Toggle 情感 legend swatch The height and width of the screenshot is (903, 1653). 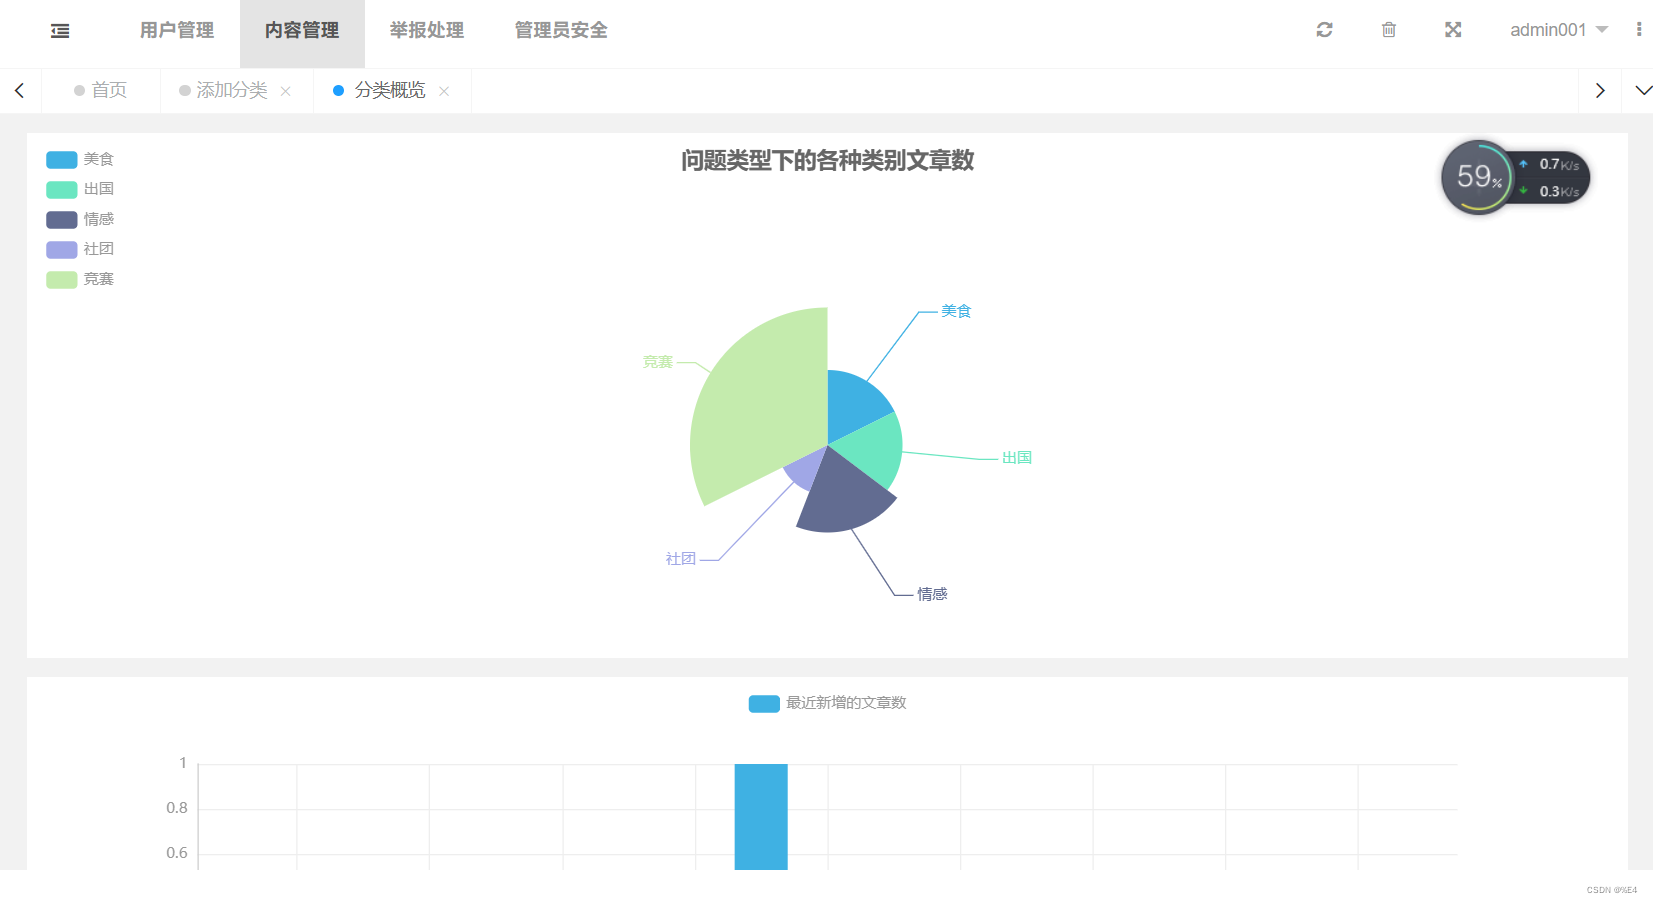pyautogui.click(x=62, y=219)
